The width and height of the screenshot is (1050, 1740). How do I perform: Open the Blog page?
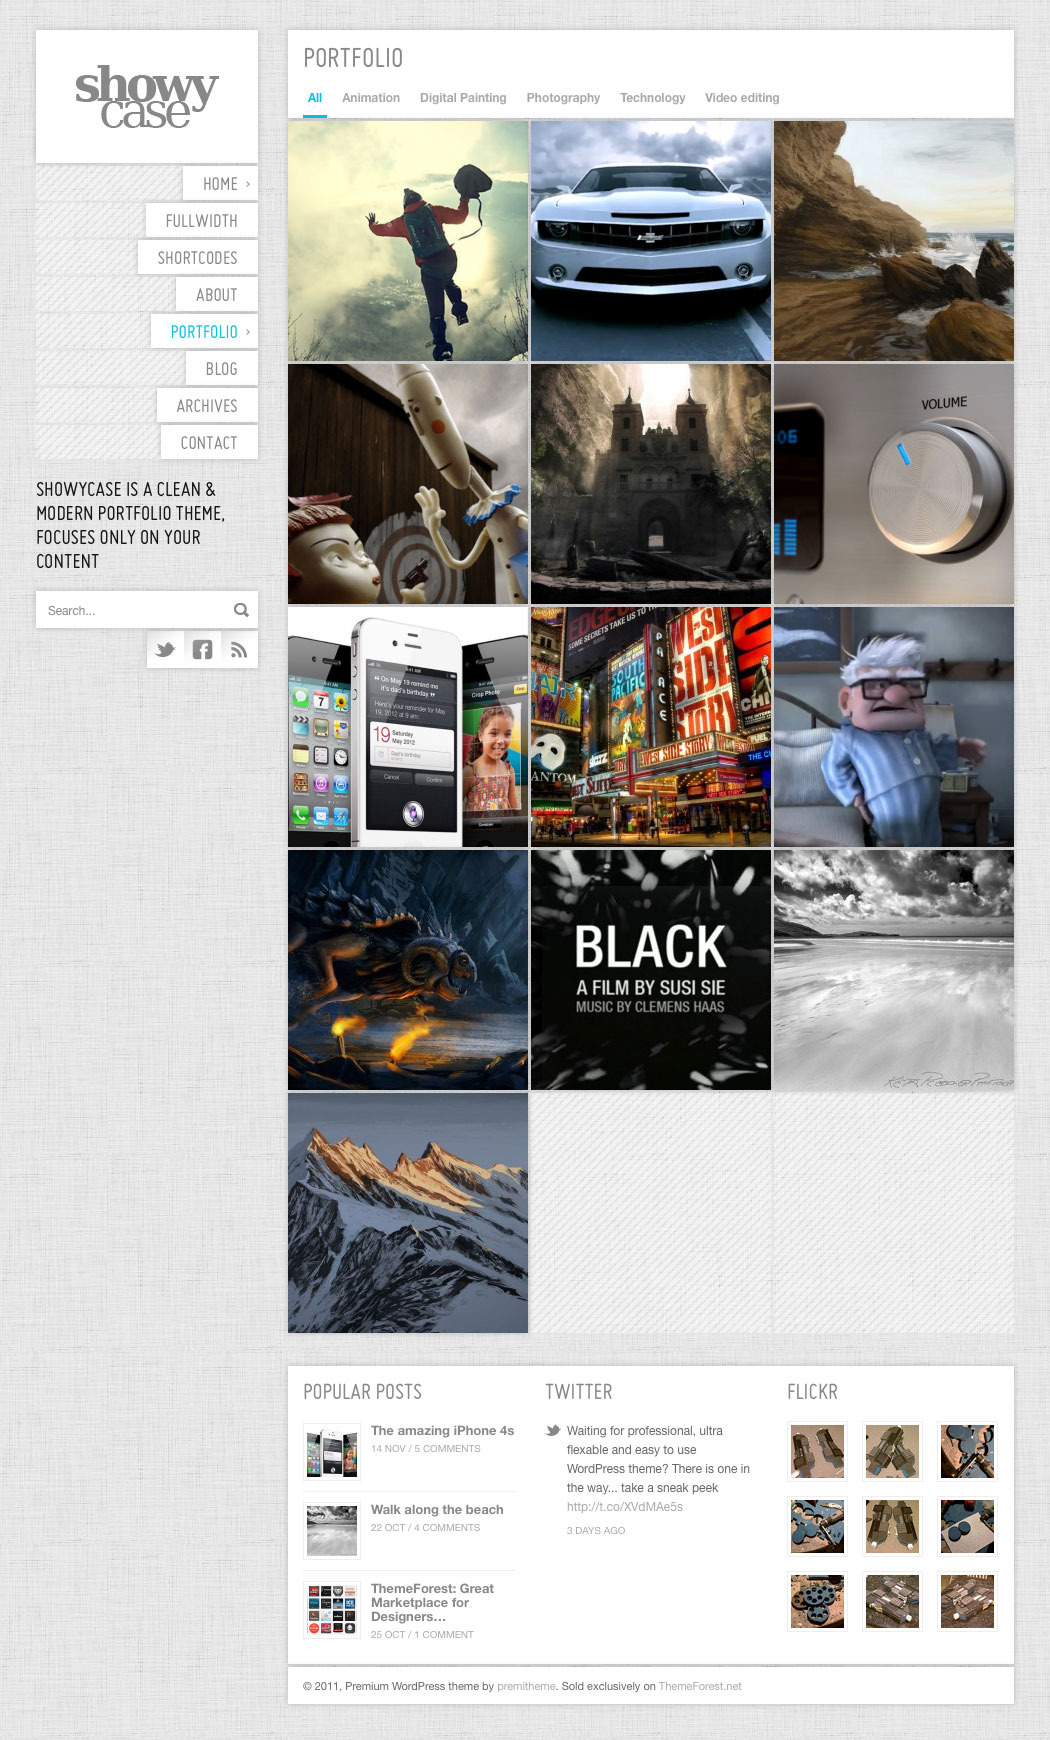pos(221,369)
